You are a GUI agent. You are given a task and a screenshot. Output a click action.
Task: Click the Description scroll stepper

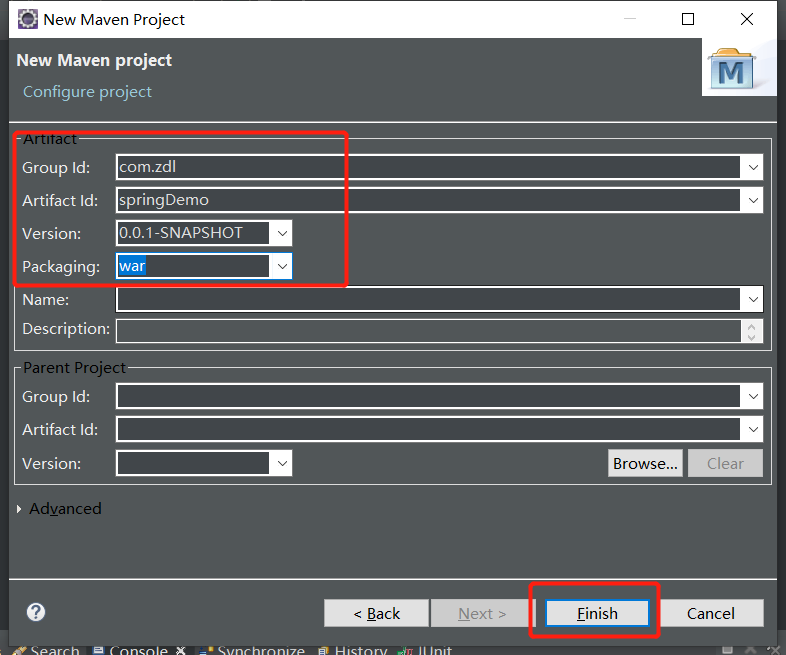coord(751,331)
